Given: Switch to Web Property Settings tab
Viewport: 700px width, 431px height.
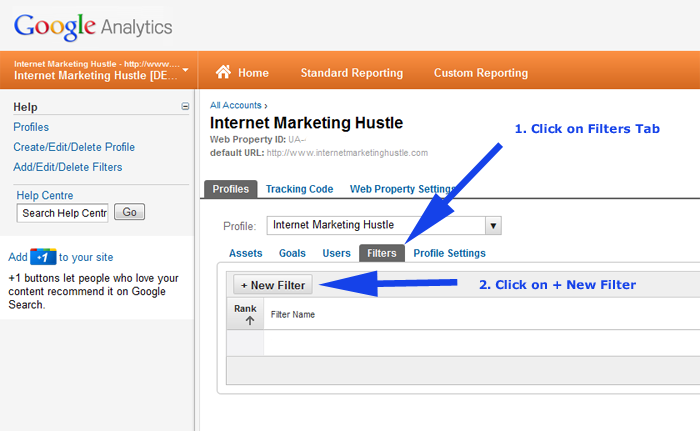Looking at the screenshot, I should click(x=402, y=189).
